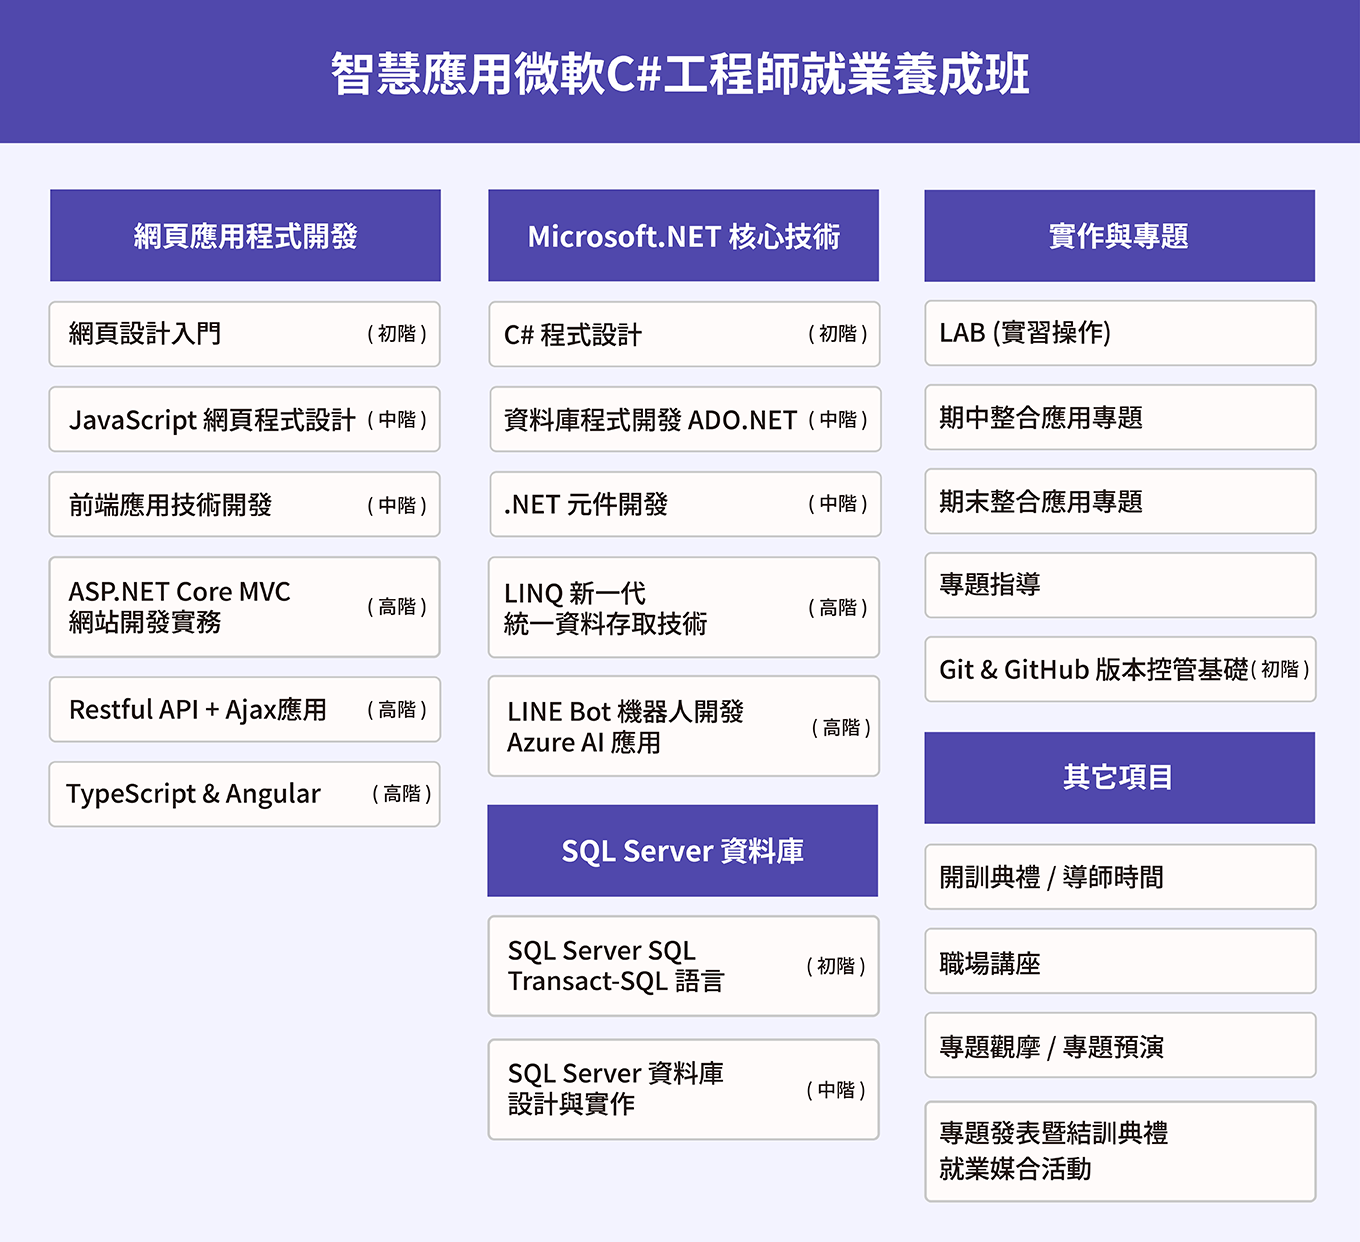Click the 網頁應用程式開發 category header

point(245,235)
